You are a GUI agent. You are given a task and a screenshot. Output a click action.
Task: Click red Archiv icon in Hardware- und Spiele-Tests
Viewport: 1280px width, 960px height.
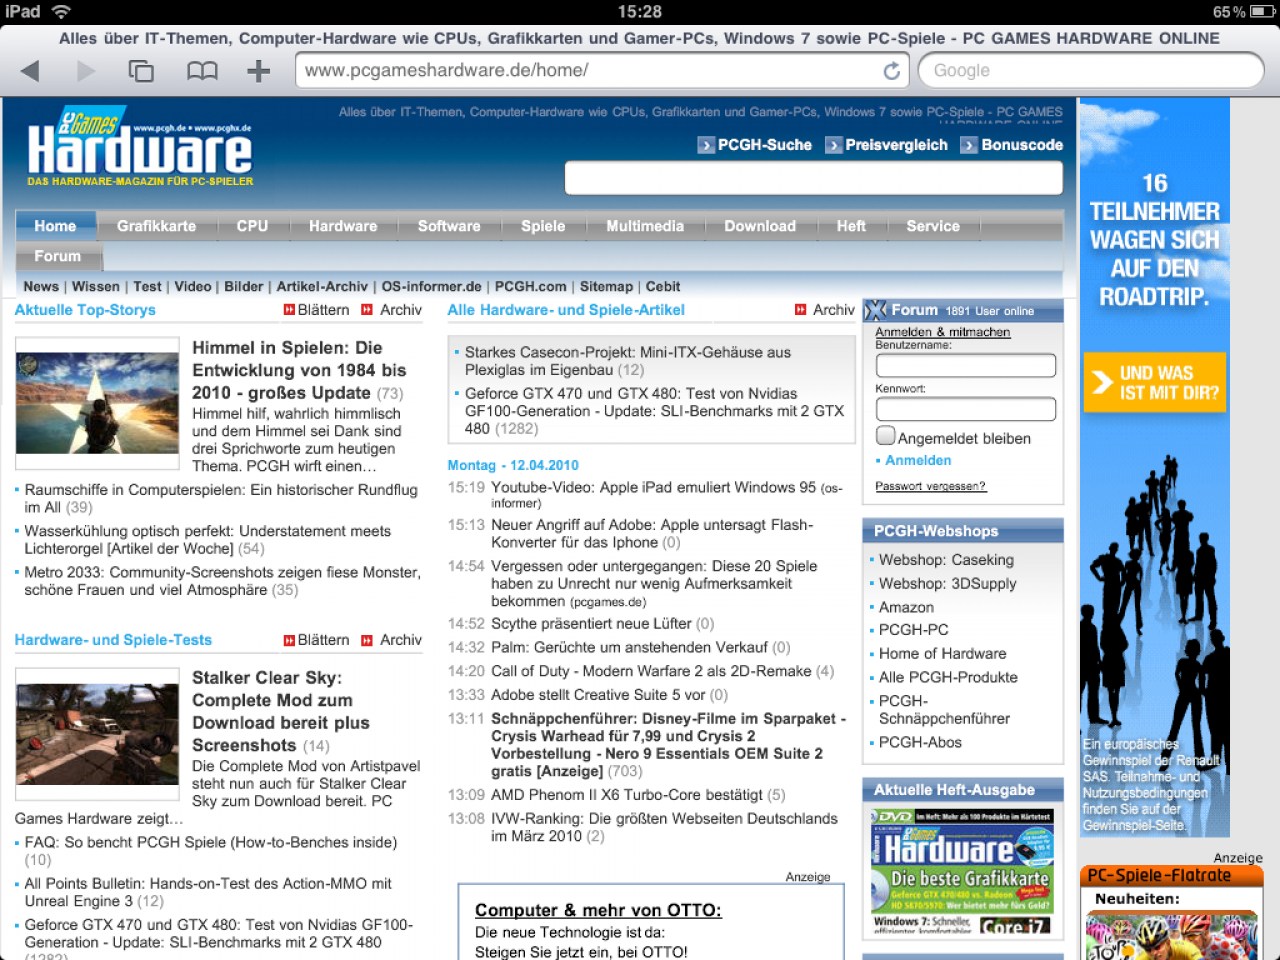367,640
